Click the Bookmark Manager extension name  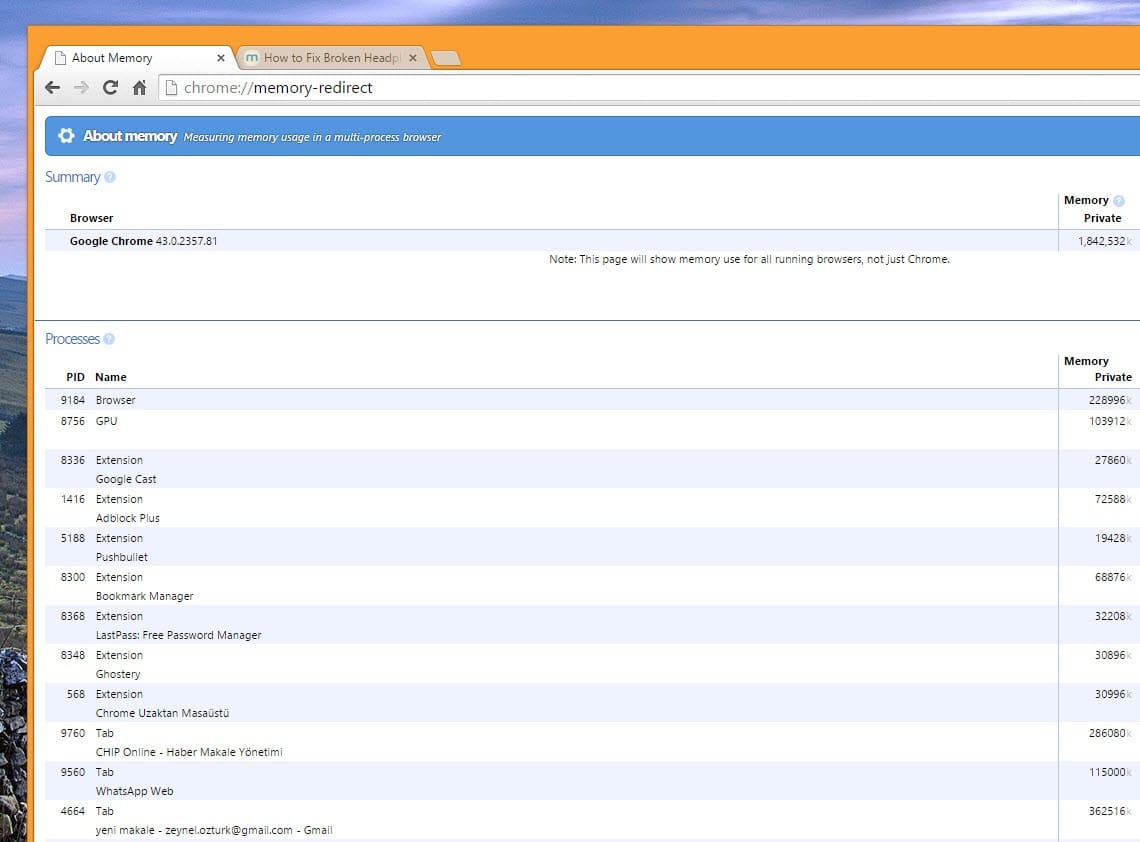(145, 596)
